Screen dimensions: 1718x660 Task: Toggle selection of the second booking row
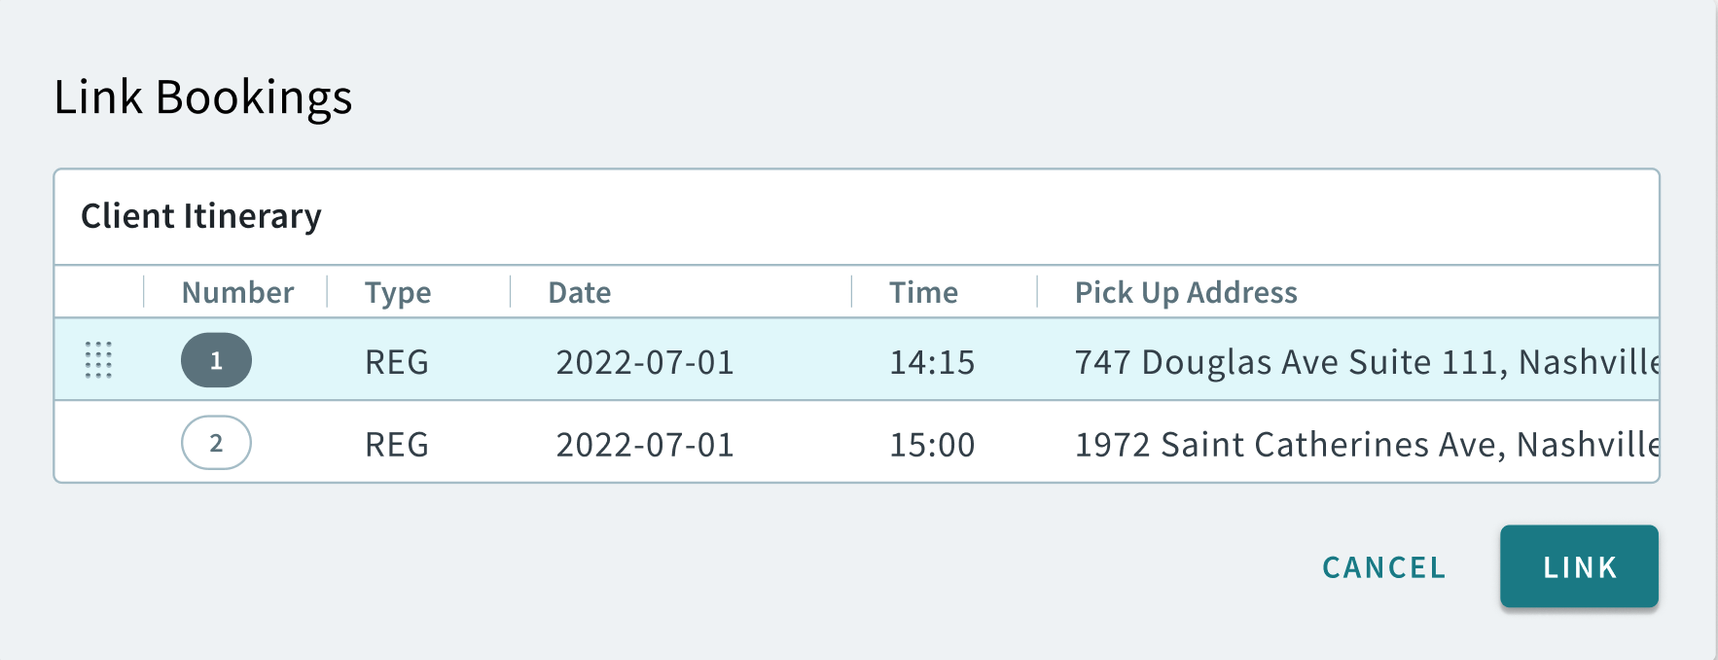[x=700, y=443]
